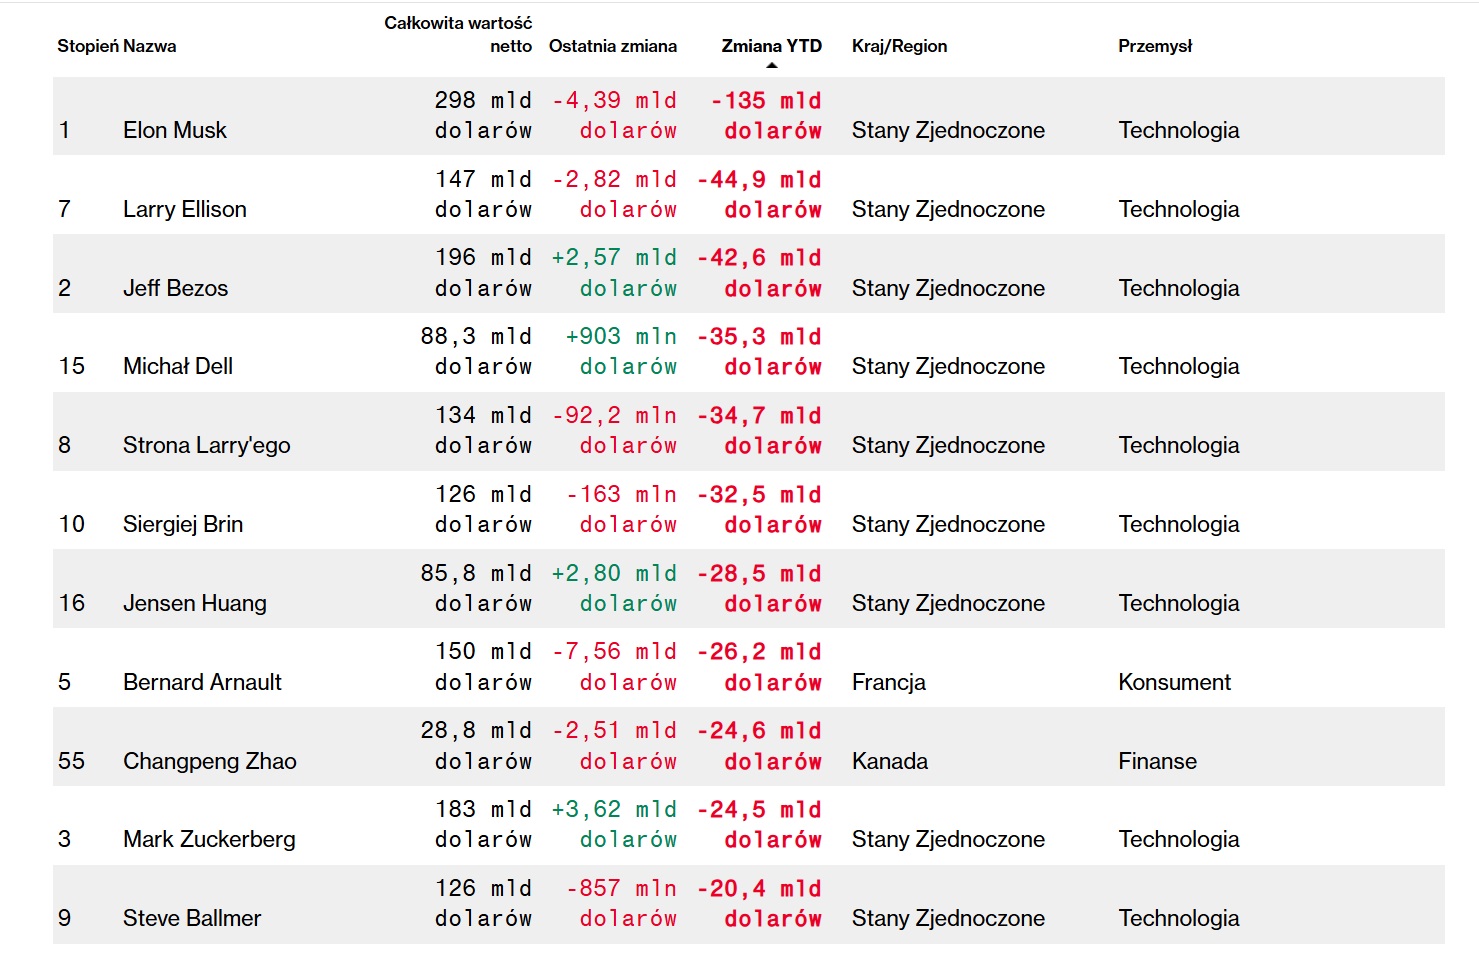1479x955 pixels.
Task: Click the Stopień column header
Action: tap(87, 46)
